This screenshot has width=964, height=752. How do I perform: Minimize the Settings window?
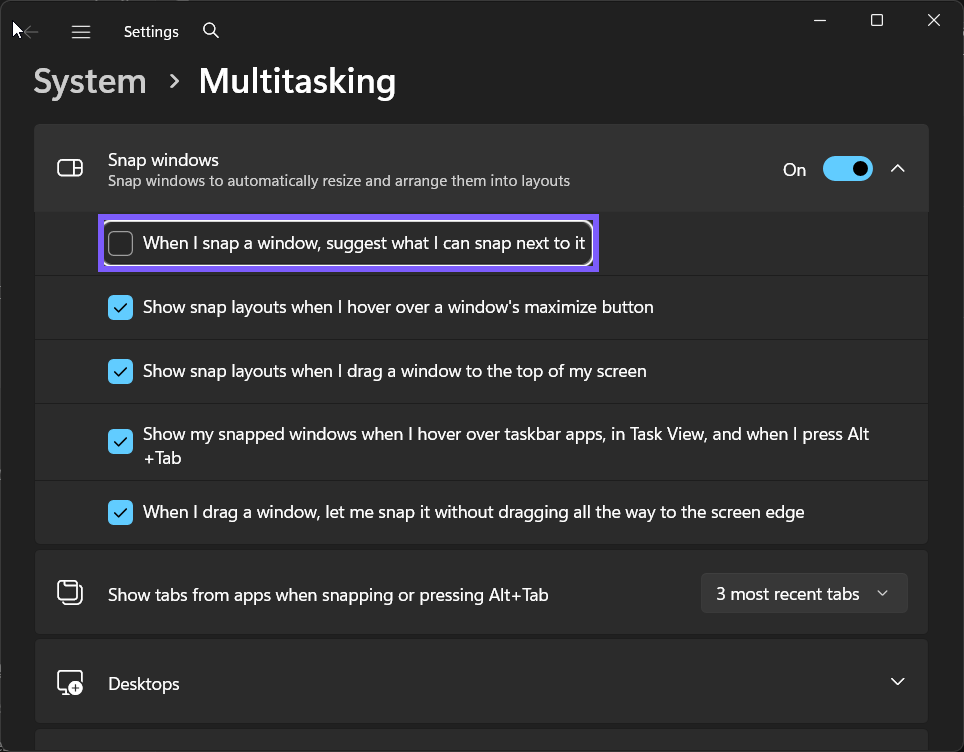[820, 20]
